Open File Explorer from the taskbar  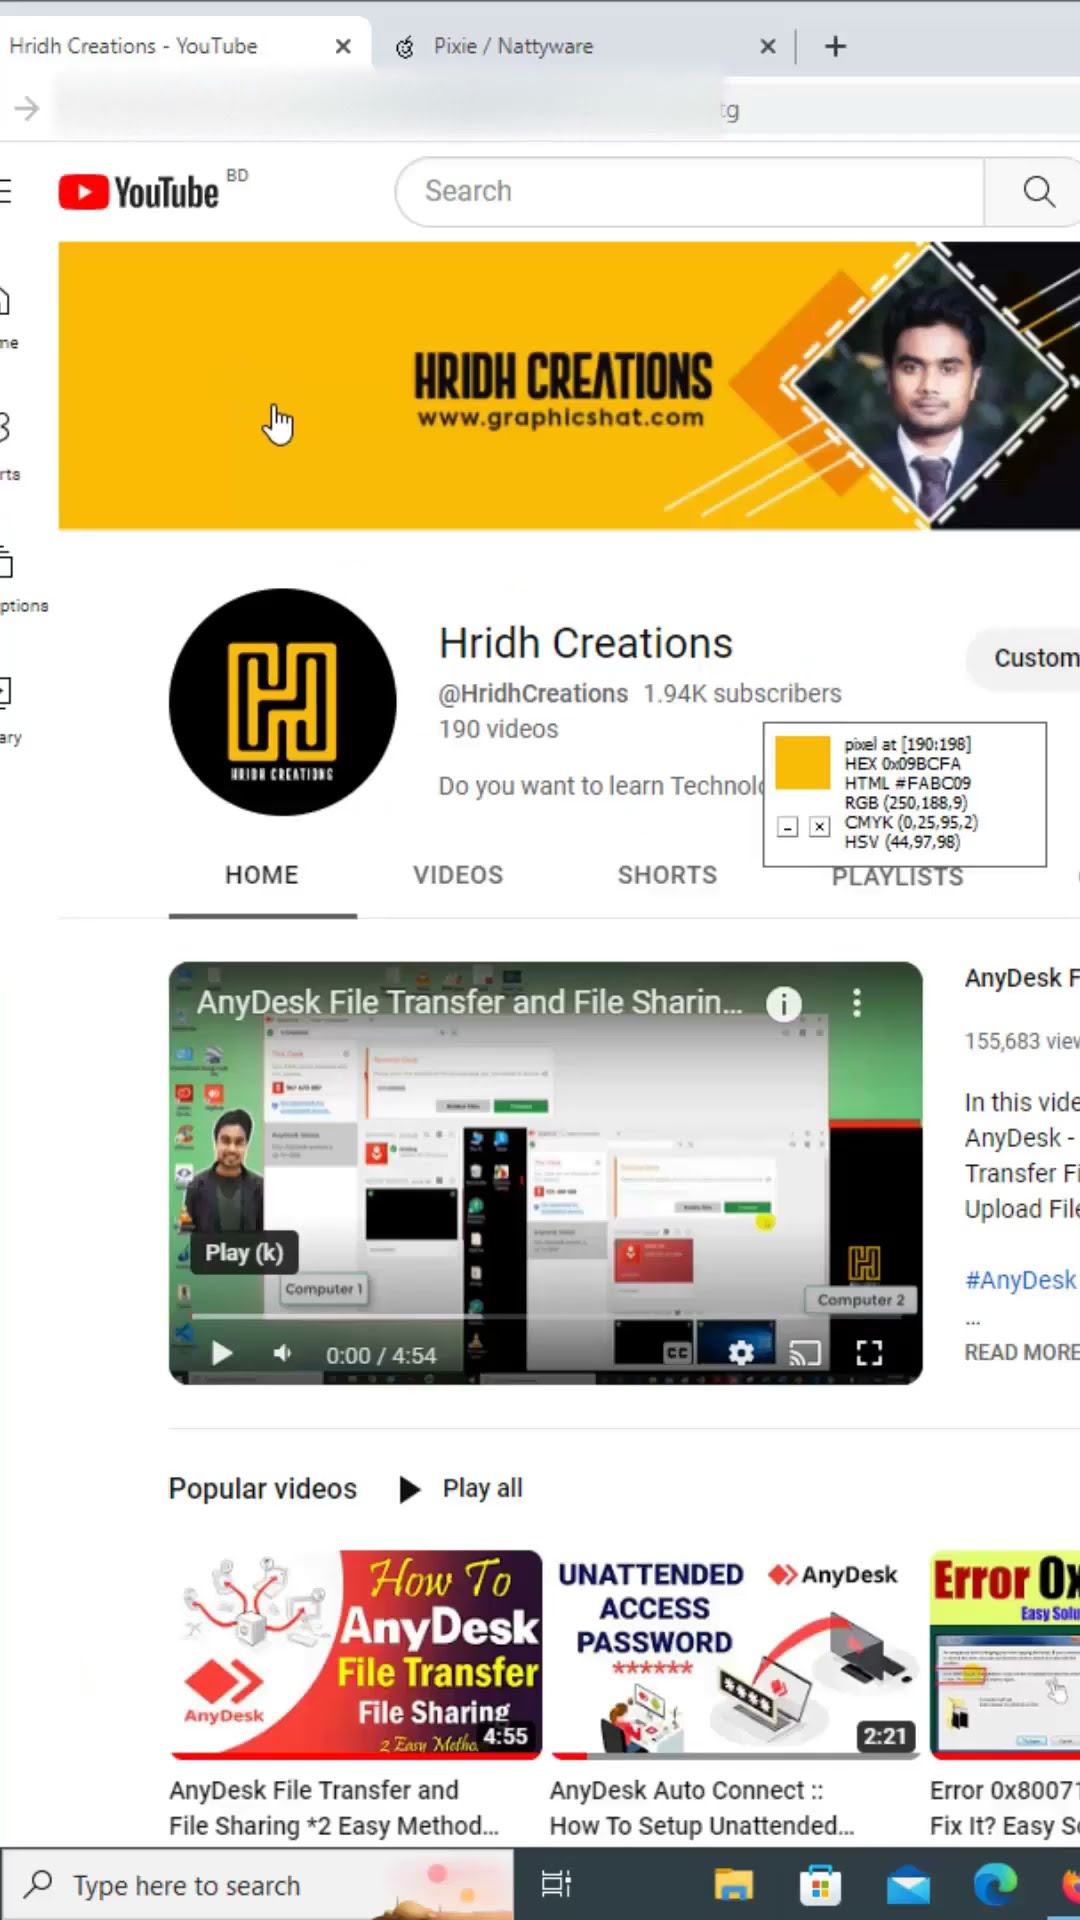733,1885
